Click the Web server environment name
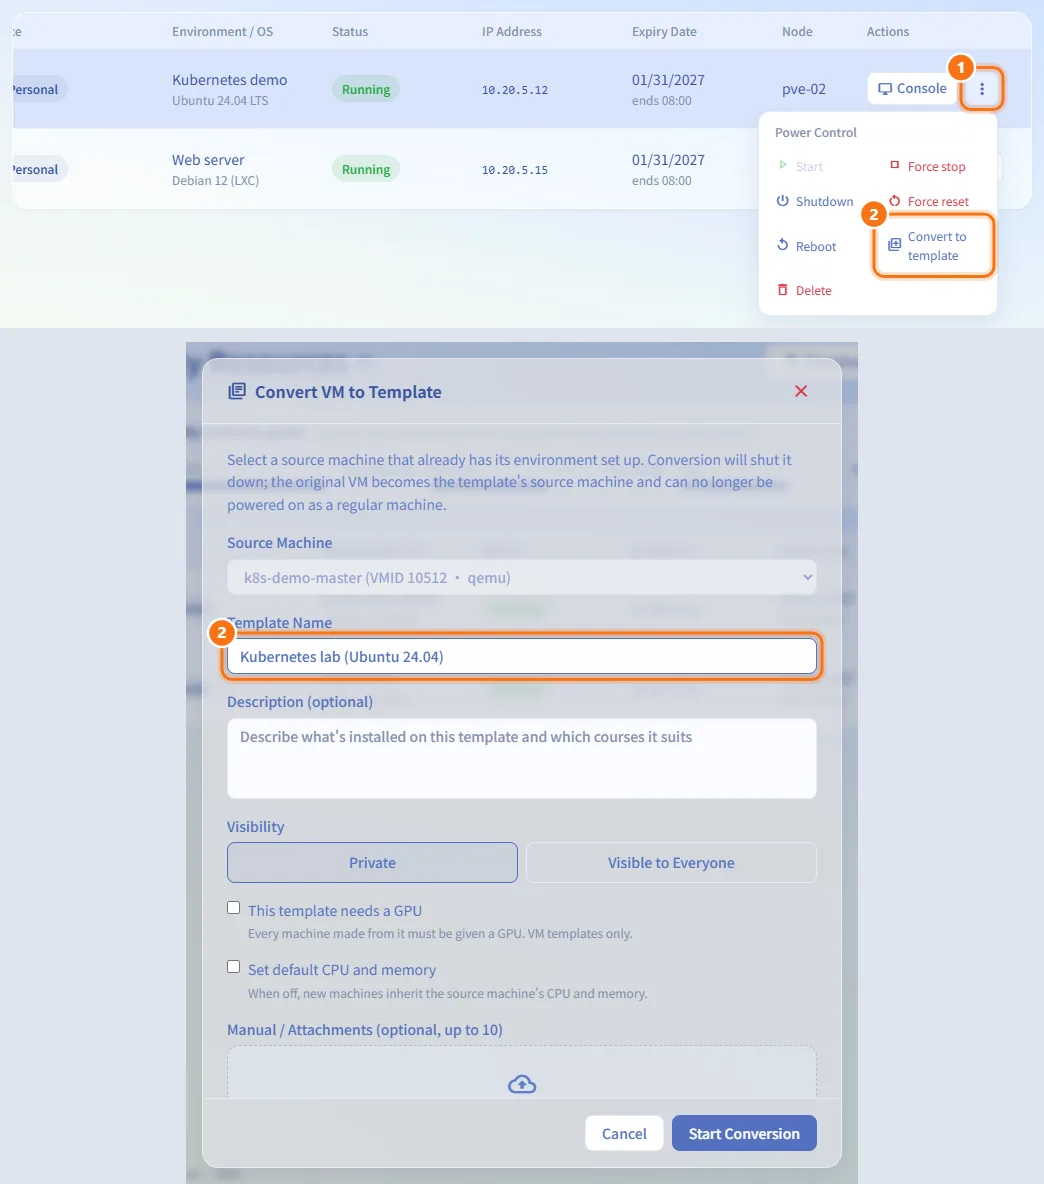The image size is (1044, 1184). pos(208,160)
